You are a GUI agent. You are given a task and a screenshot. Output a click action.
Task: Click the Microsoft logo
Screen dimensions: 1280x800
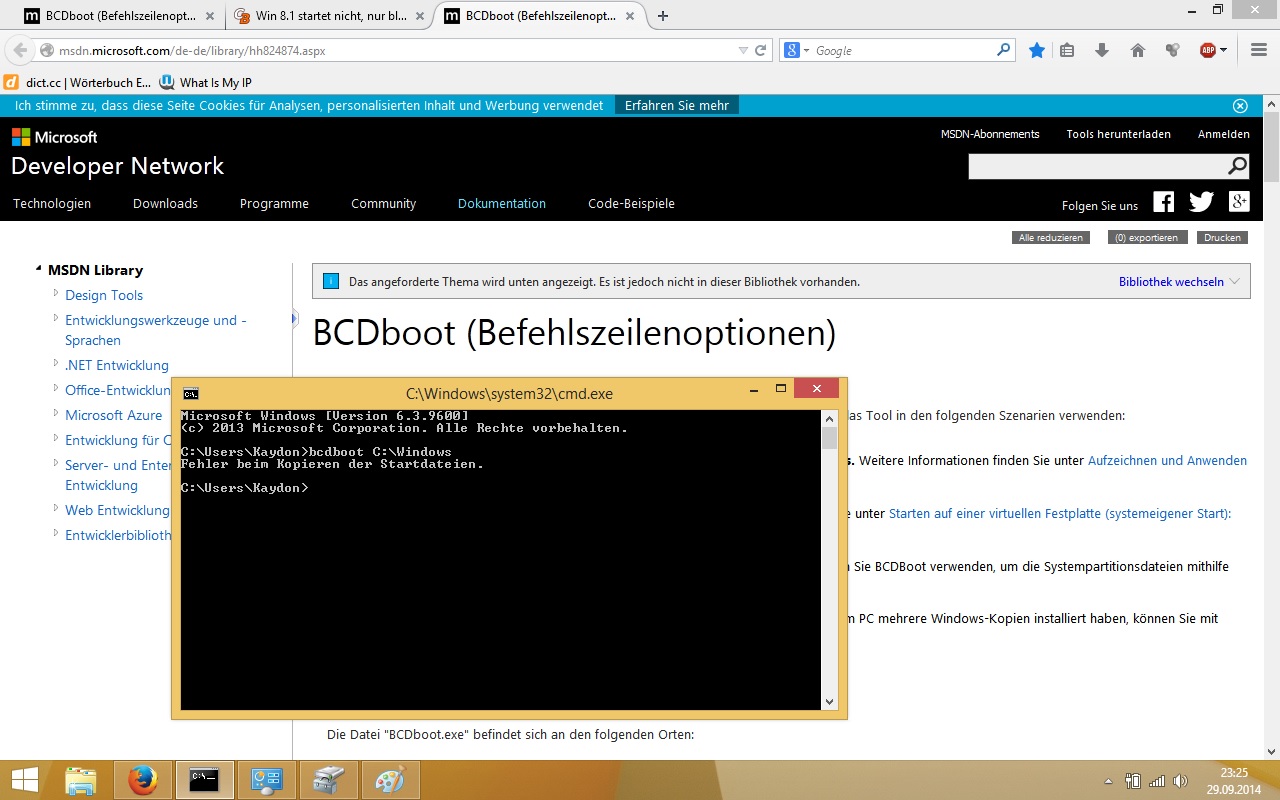55,137
